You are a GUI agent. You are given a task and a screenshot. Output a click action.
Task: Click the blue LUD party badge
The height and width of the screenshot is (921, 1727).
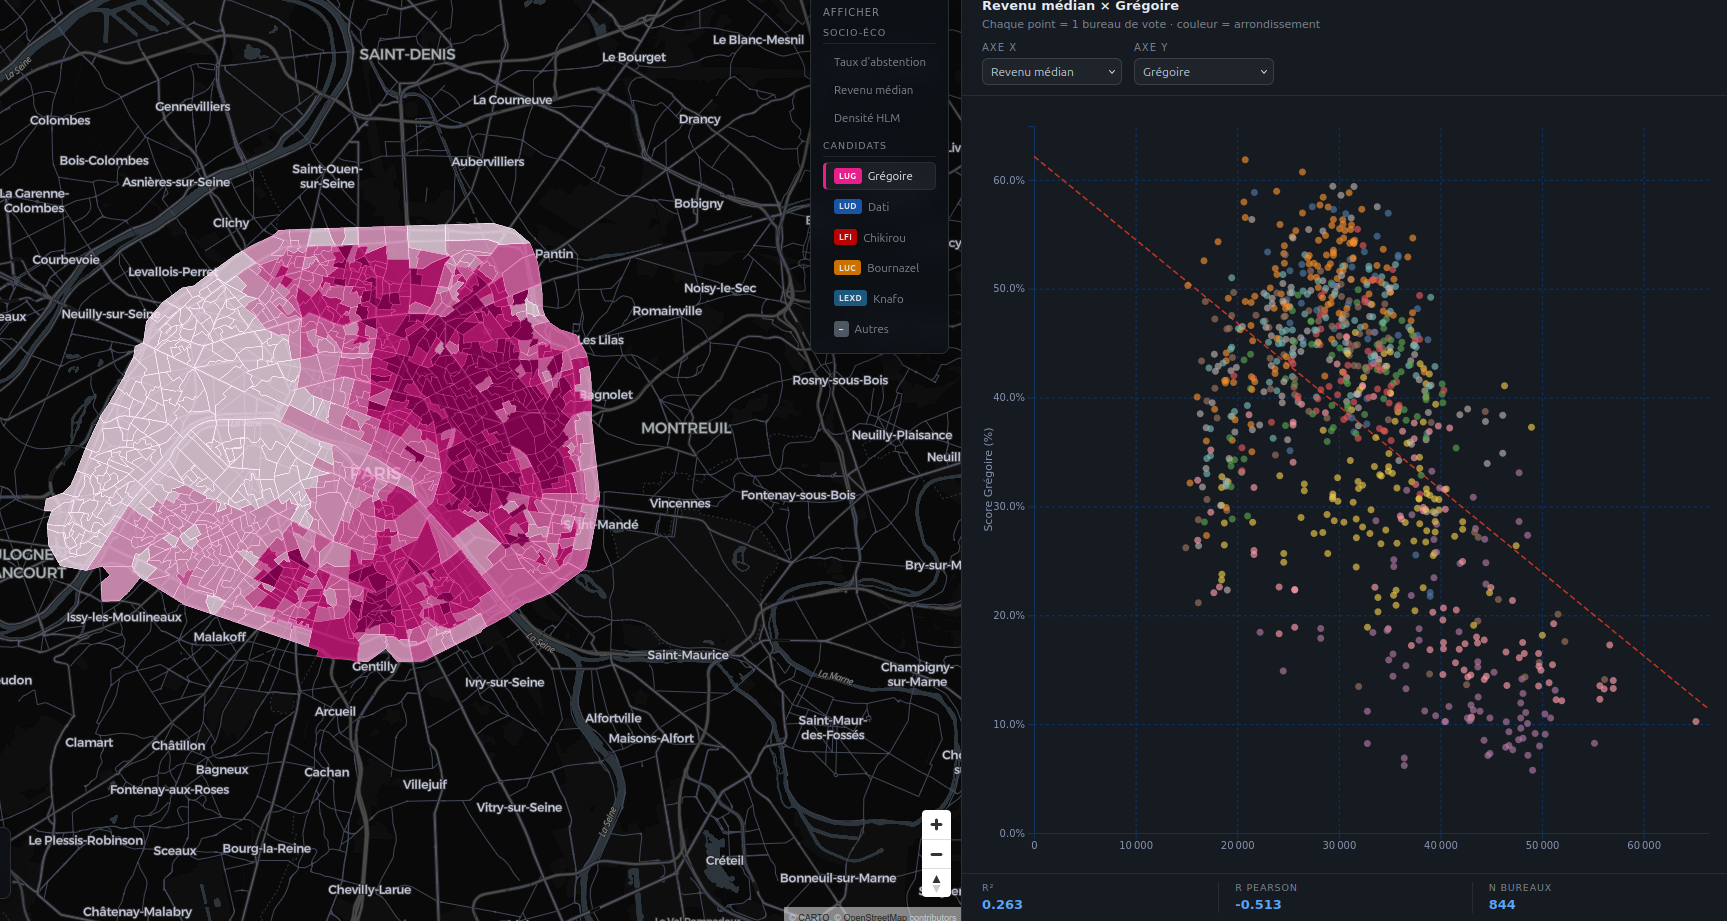[847, 207]
